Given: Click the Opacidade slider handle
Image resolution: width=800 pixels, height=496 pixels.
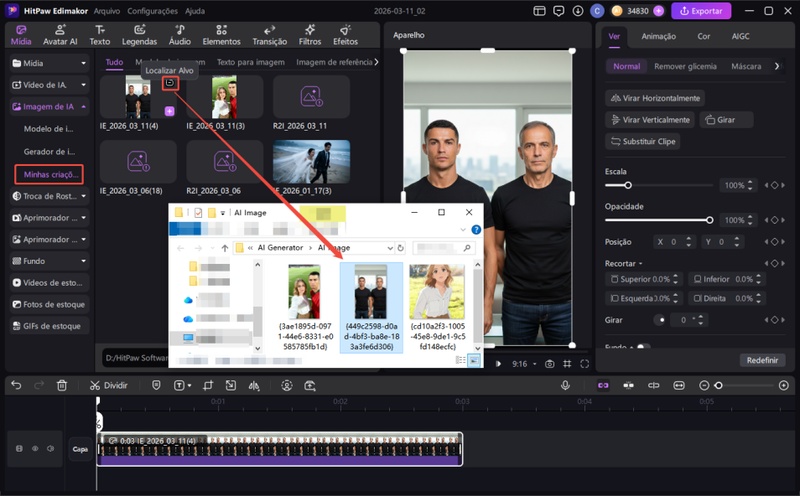Looking at the screenshot, I should pyautogui.click(x=710, y=219).
